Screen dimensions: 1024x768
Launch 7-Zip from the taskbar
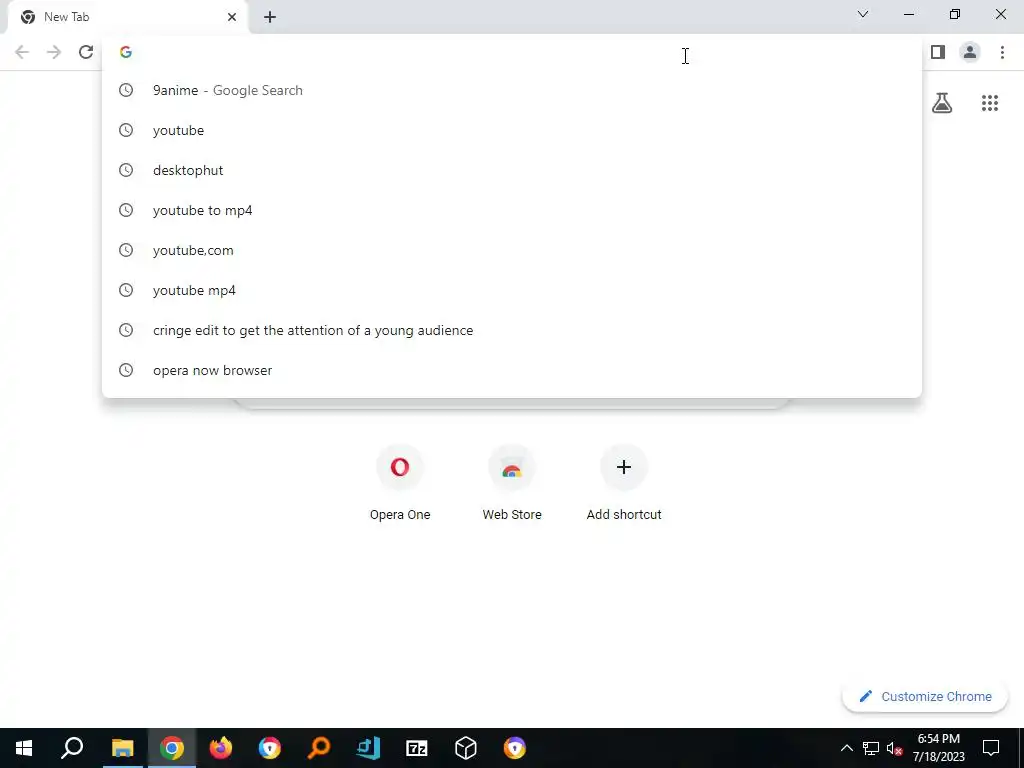click(417, 748)
